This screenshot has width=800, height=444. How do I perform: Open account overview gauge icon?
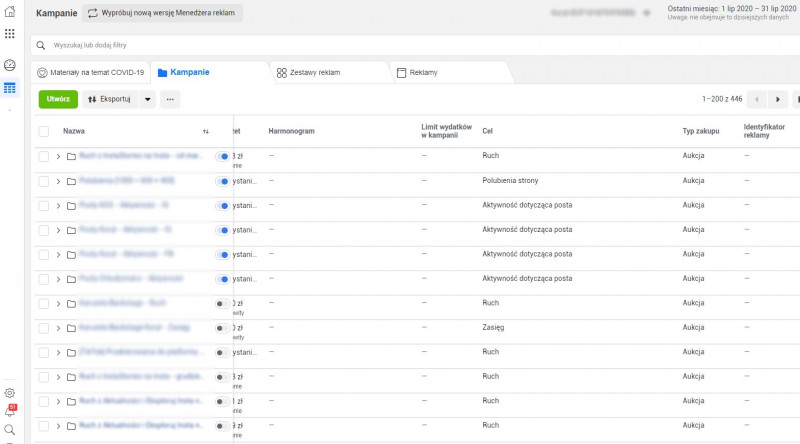pos(10,65)
